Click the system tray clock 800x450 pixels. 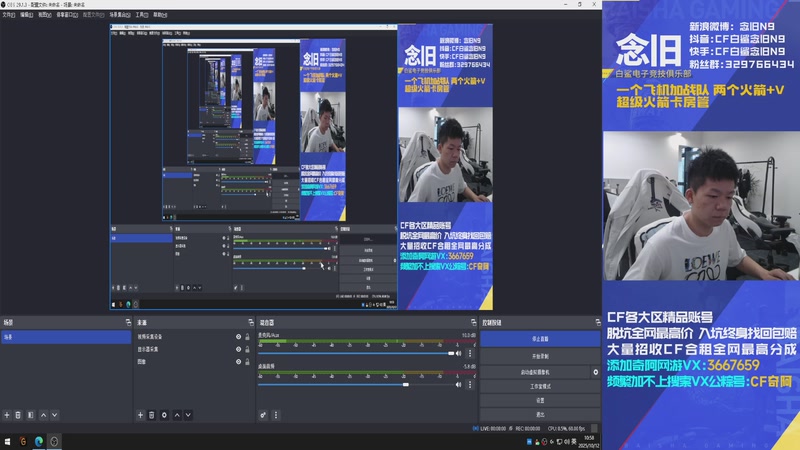point(589,442)
